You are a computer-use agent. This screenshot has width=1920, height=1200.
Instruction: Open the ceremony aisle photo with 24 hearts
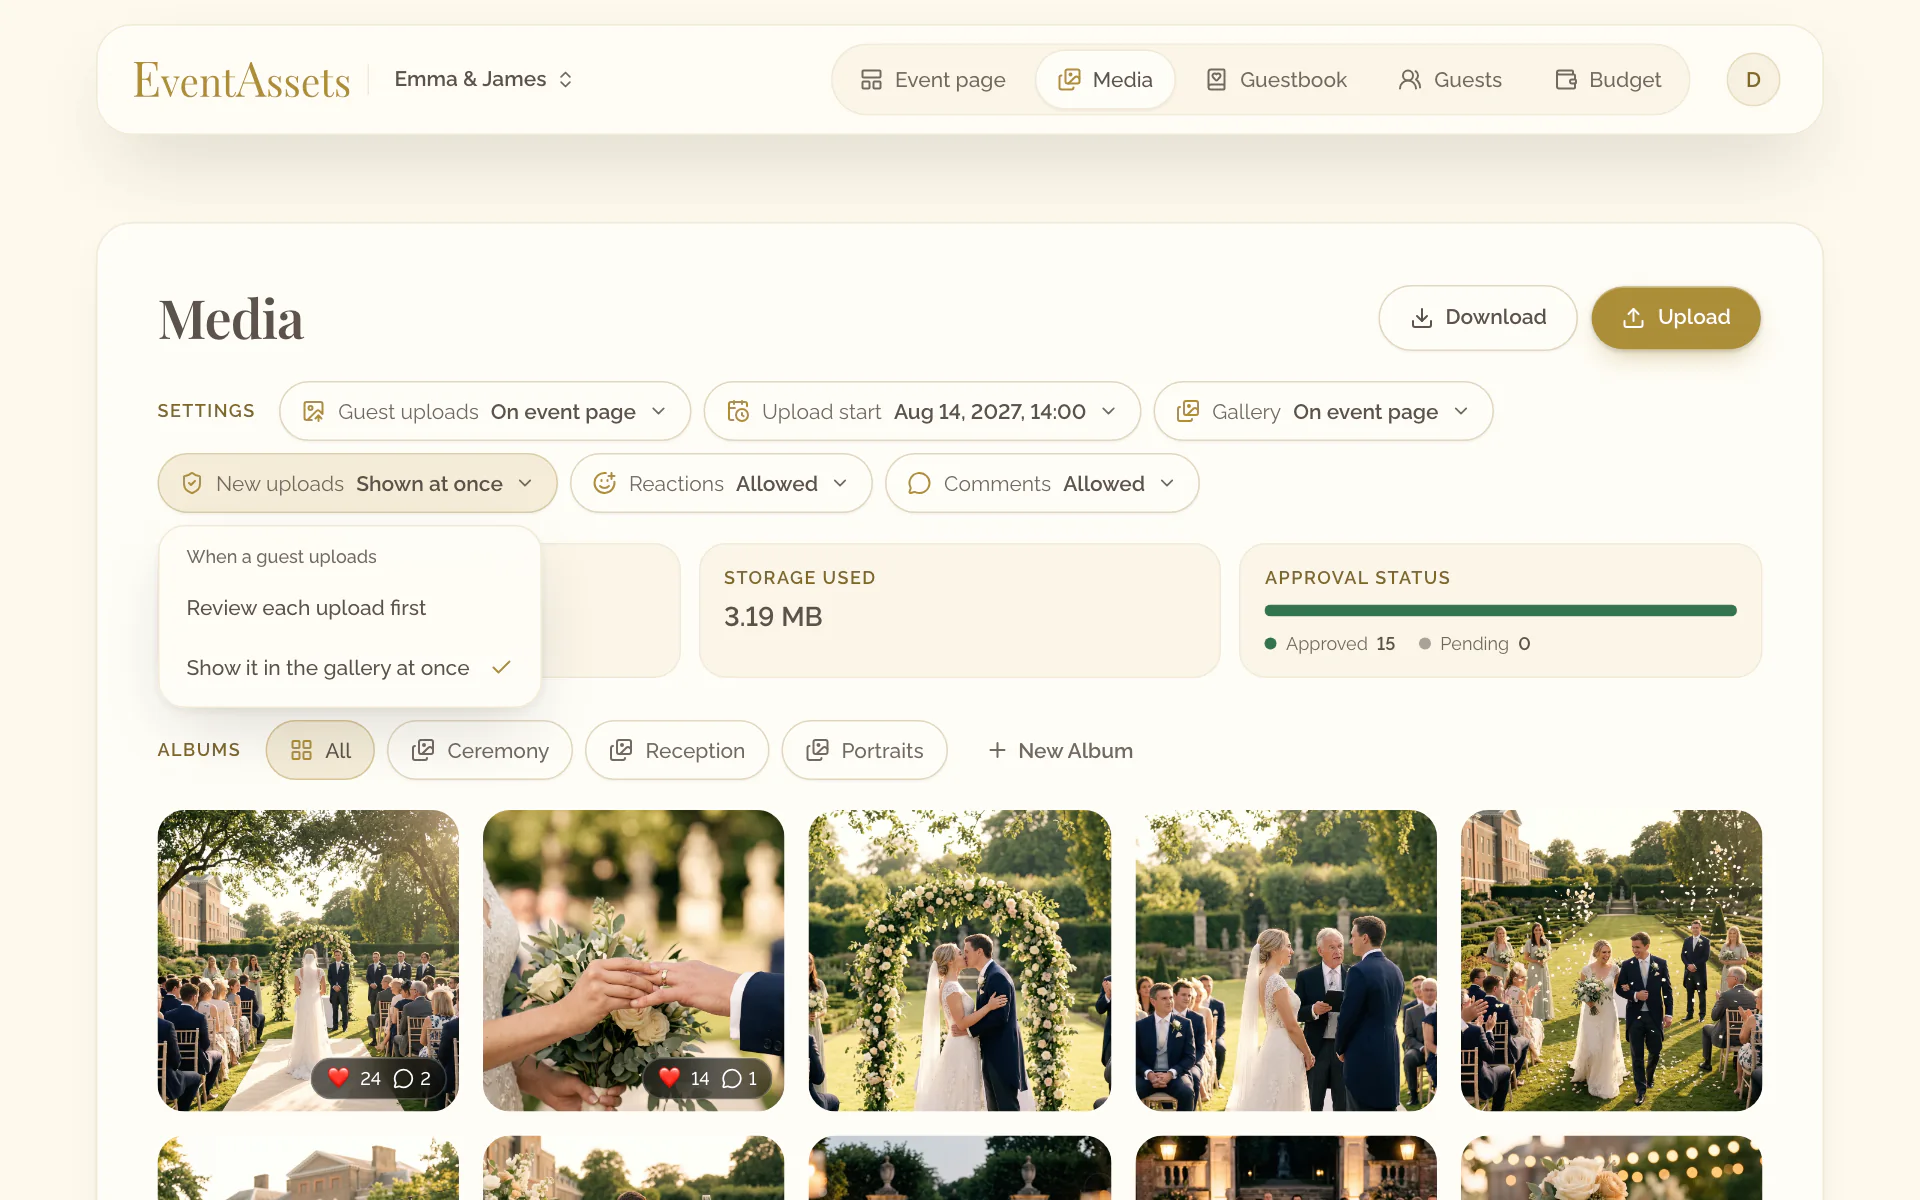308,960
